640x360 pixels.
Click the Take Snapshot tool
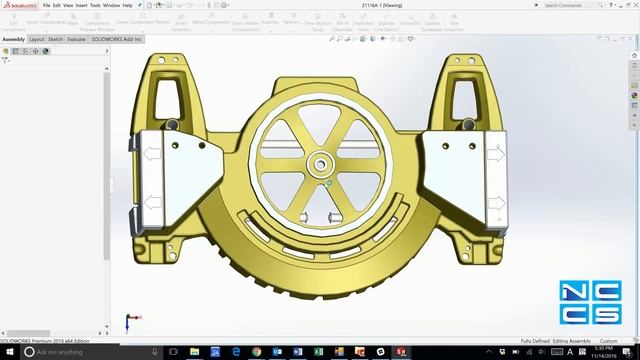(x=454, y=23)
